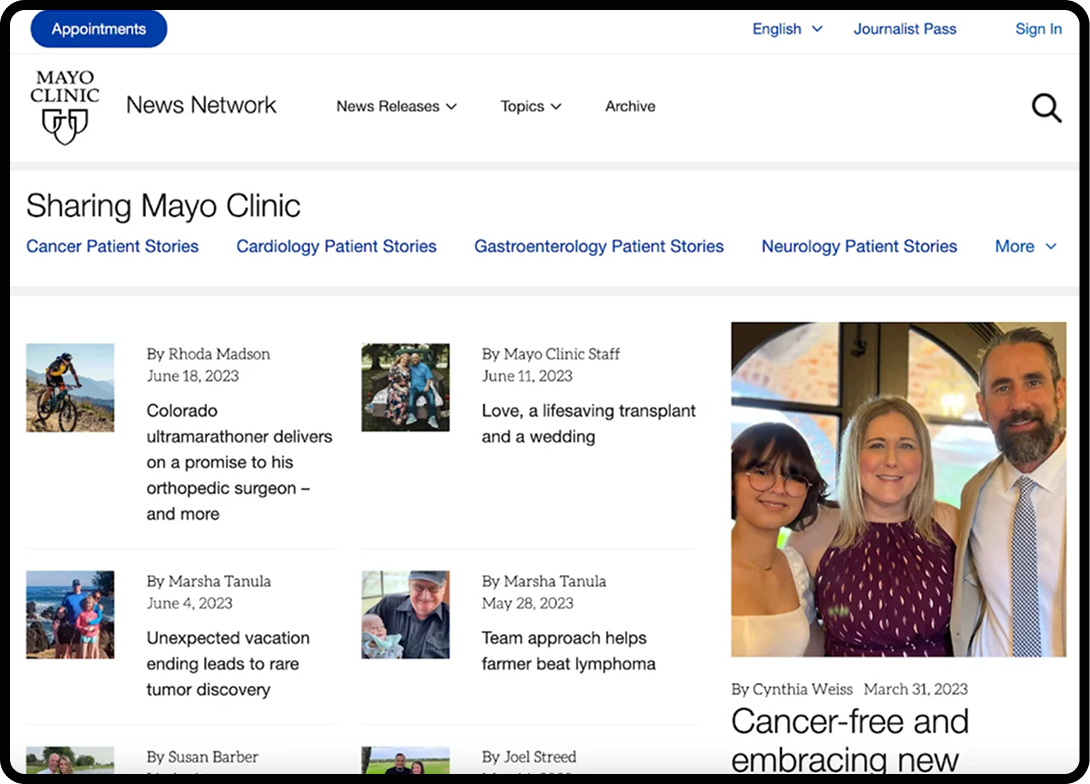Select Cardiology Patient Stories tab

click(x=336, y=246)
